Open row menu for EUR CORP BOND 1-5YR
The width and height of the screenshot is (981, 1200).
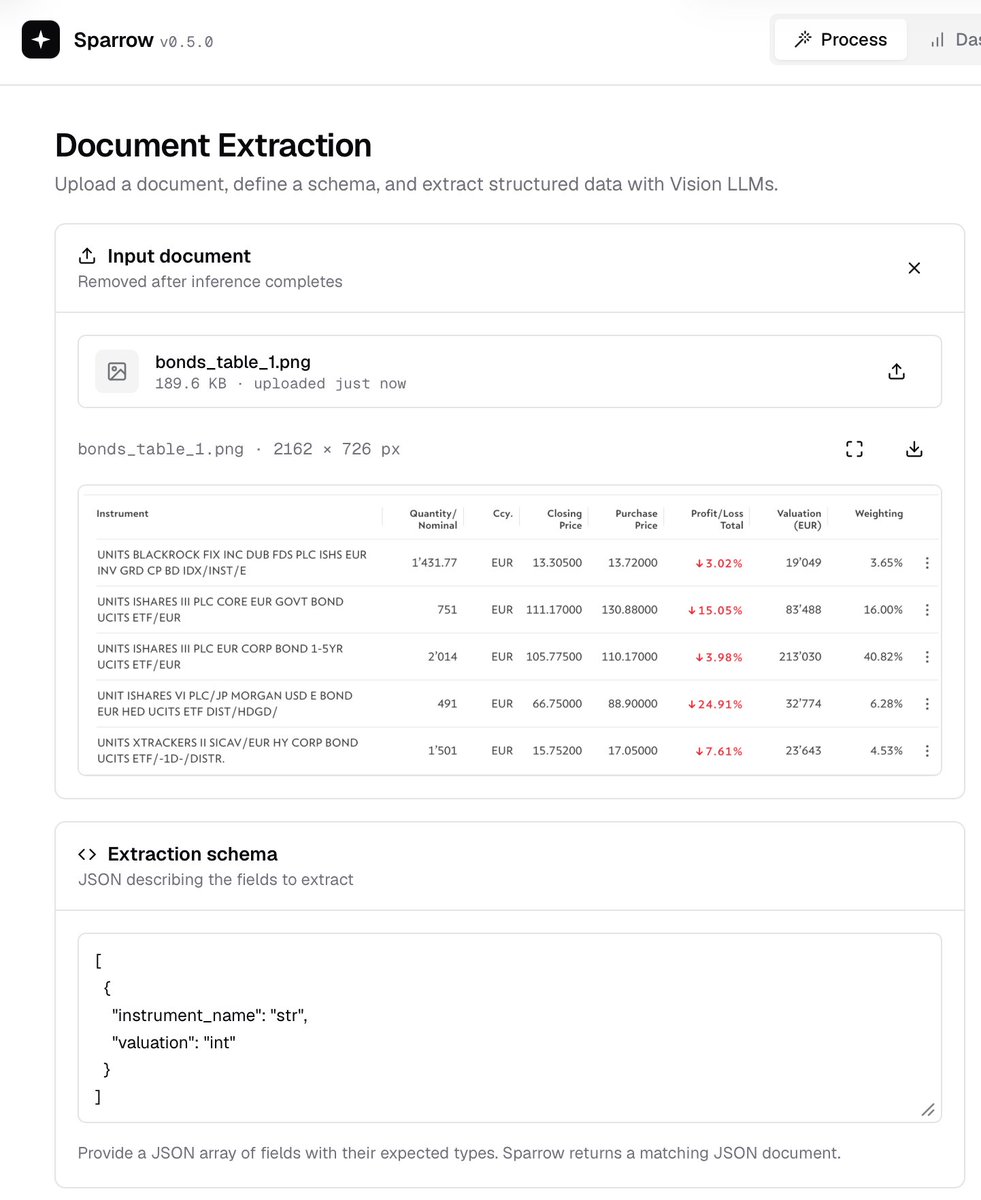pos(927,657)
